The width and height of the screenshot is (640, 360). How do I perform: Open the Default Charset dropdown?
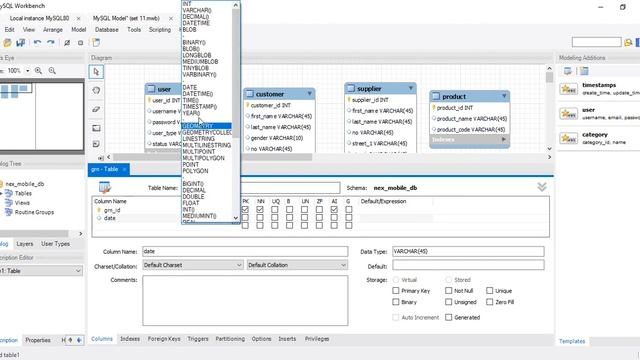coord(193,265)
